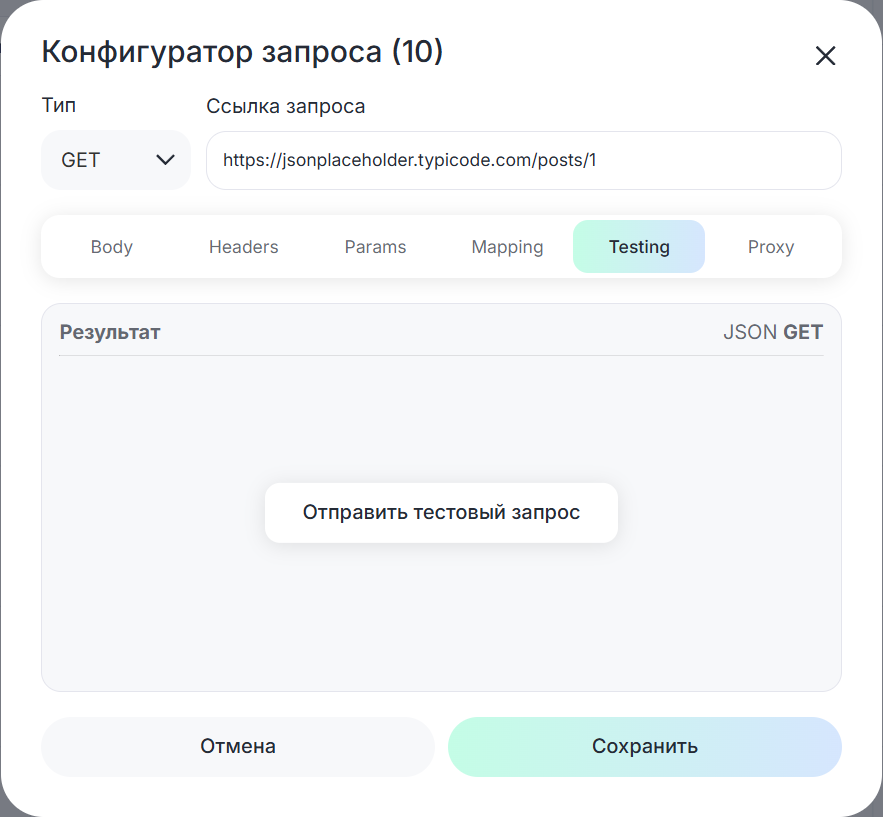Click the Тип field label
This screenshot has height=817, width=883.
point(58,106)
